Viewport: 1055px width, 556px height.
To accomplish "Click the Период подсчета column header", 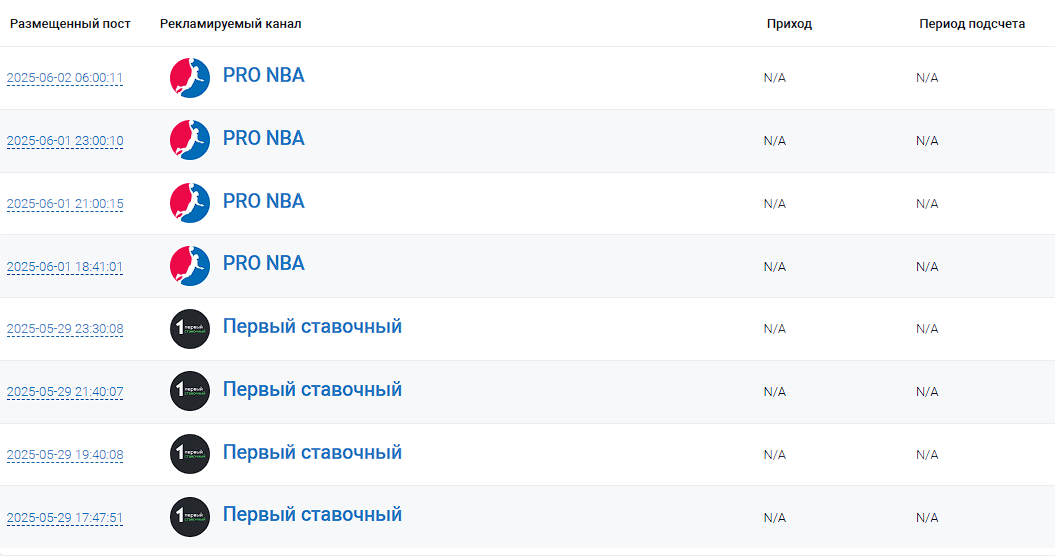I will [972, 24].
